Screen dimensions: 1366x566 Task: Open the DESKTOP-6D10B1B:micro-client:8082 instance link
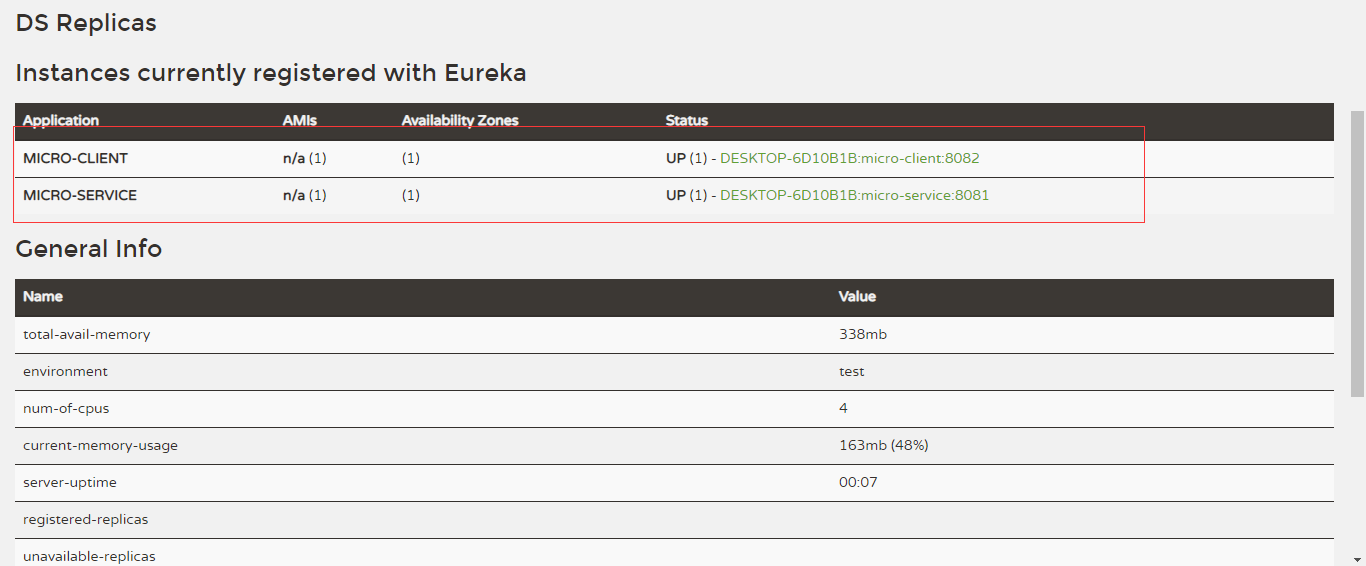[850, 158]
